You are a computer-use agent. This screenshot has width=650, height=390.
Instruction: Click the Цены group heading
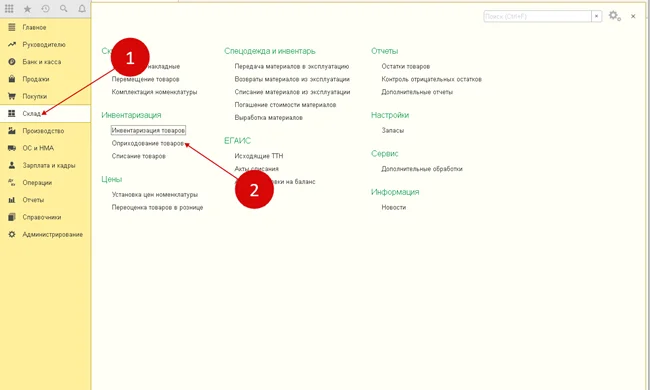pyautogui.click(x=112, y=179)
